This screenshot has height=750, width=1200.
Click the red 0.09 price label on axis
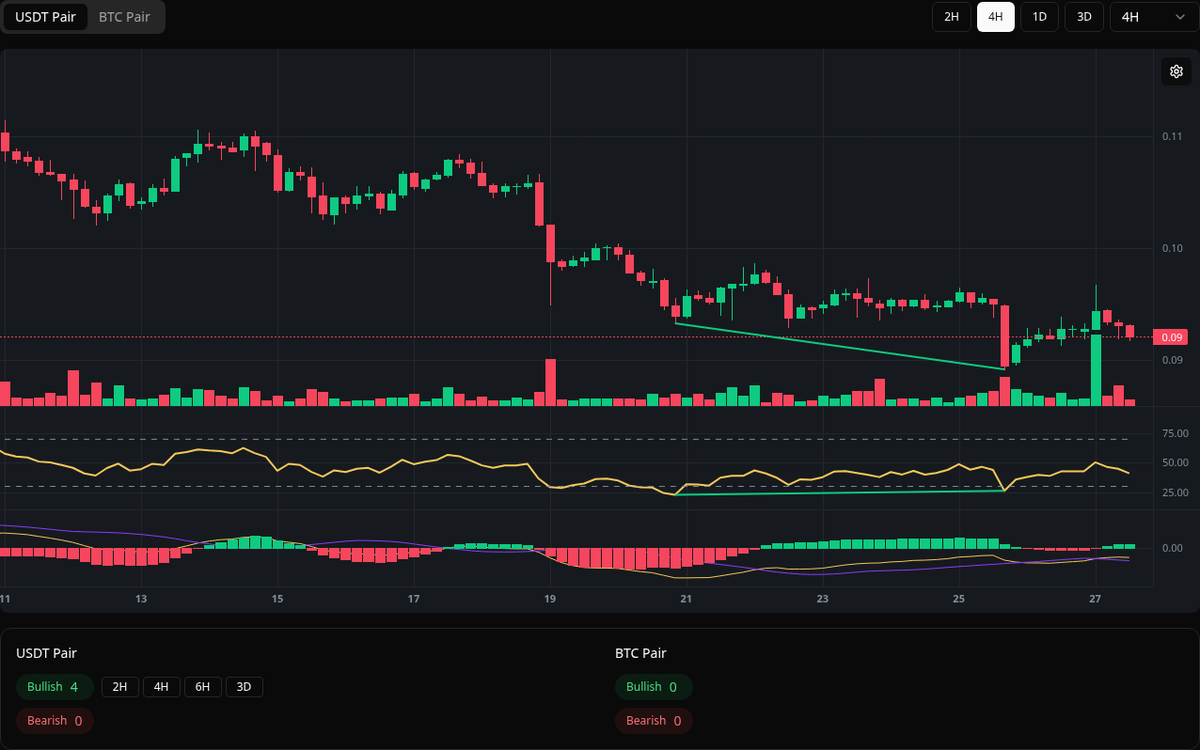click(x=1170, y=337)
